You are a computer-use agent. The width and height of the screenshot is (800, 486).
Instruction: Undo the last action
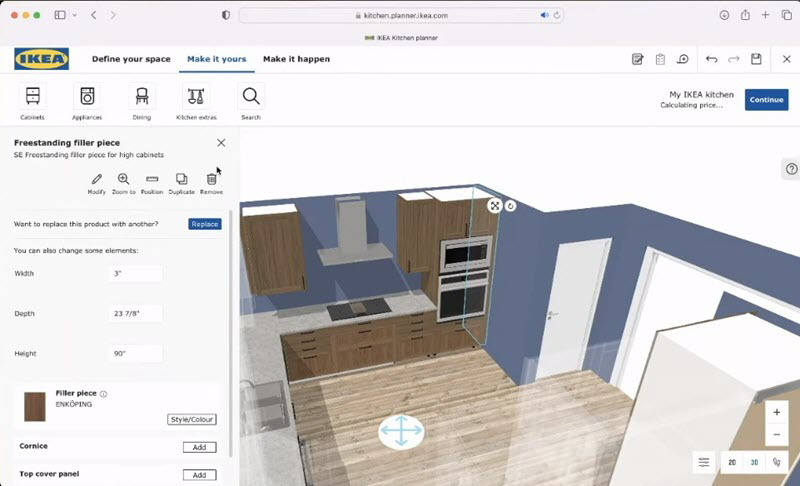tap(712, 59)
